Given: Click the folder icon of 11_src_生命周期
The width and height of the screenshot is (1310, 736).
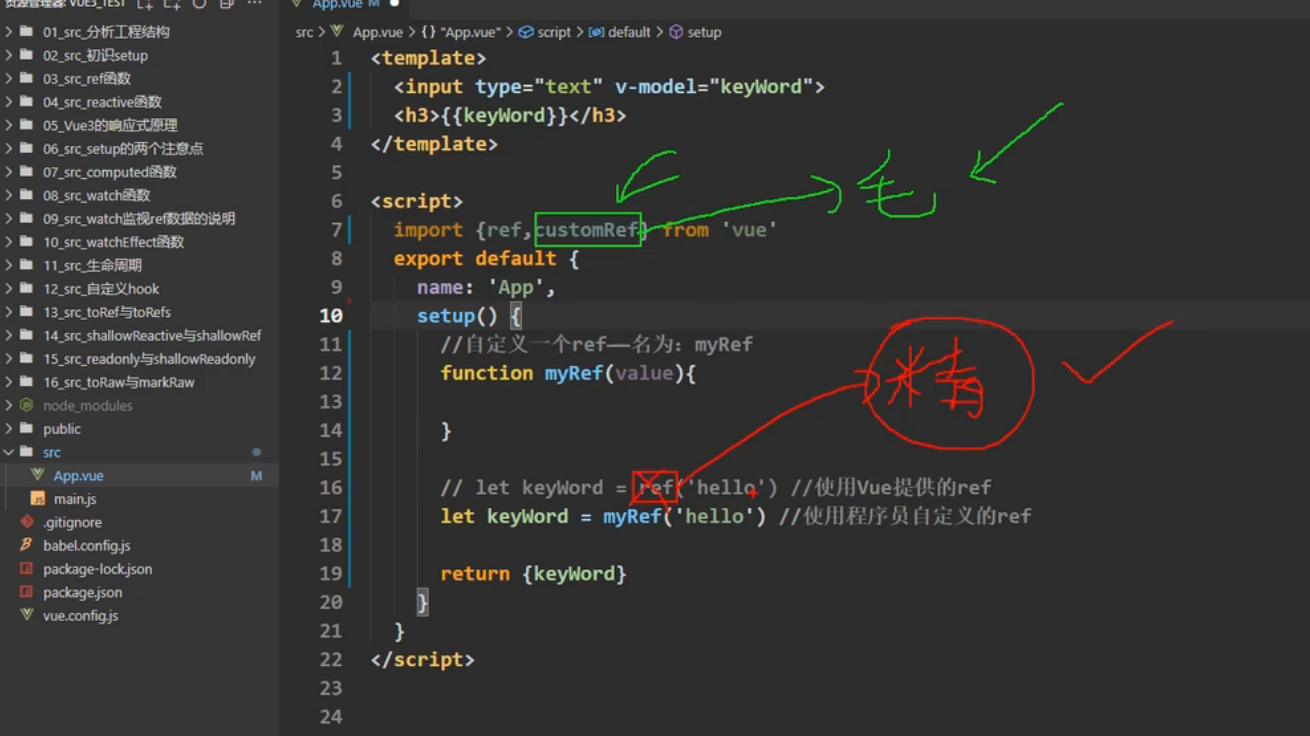Looking at the screenshot, I should coord(26,265).
